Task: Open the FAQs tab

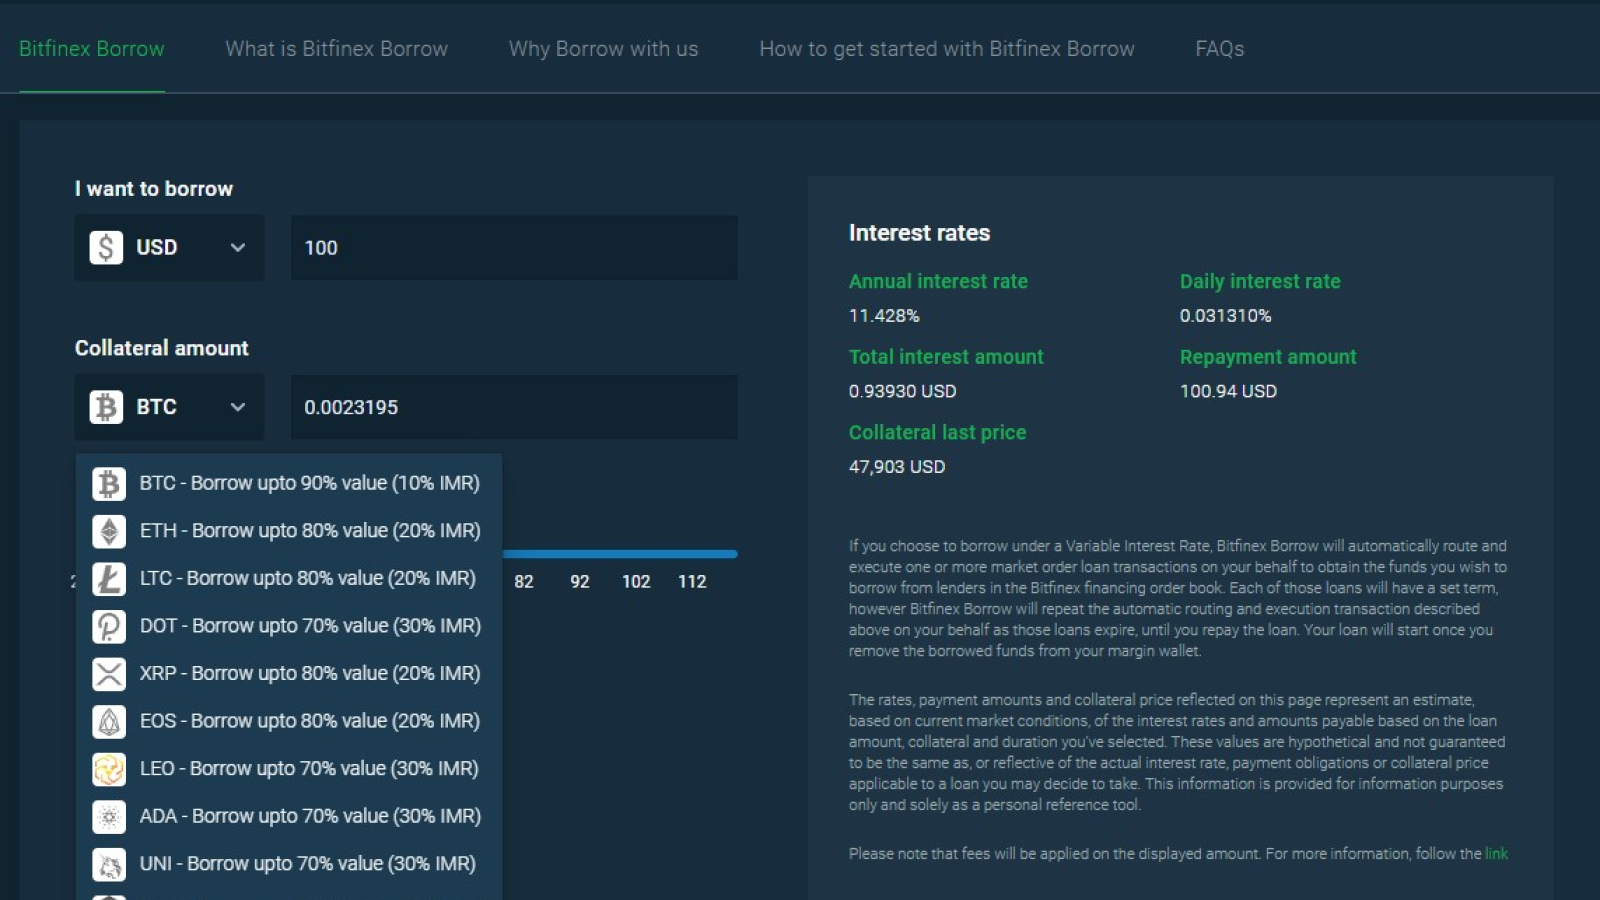Action: [x=1220, y=49]
